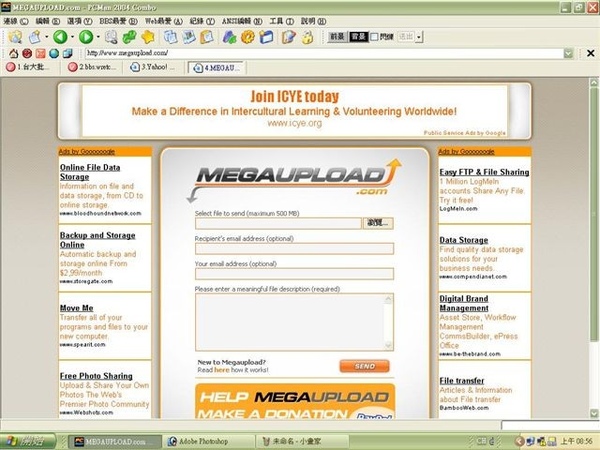Click the blue and green blocks icon
The image size is (600, 450).
tap(229, 37)
